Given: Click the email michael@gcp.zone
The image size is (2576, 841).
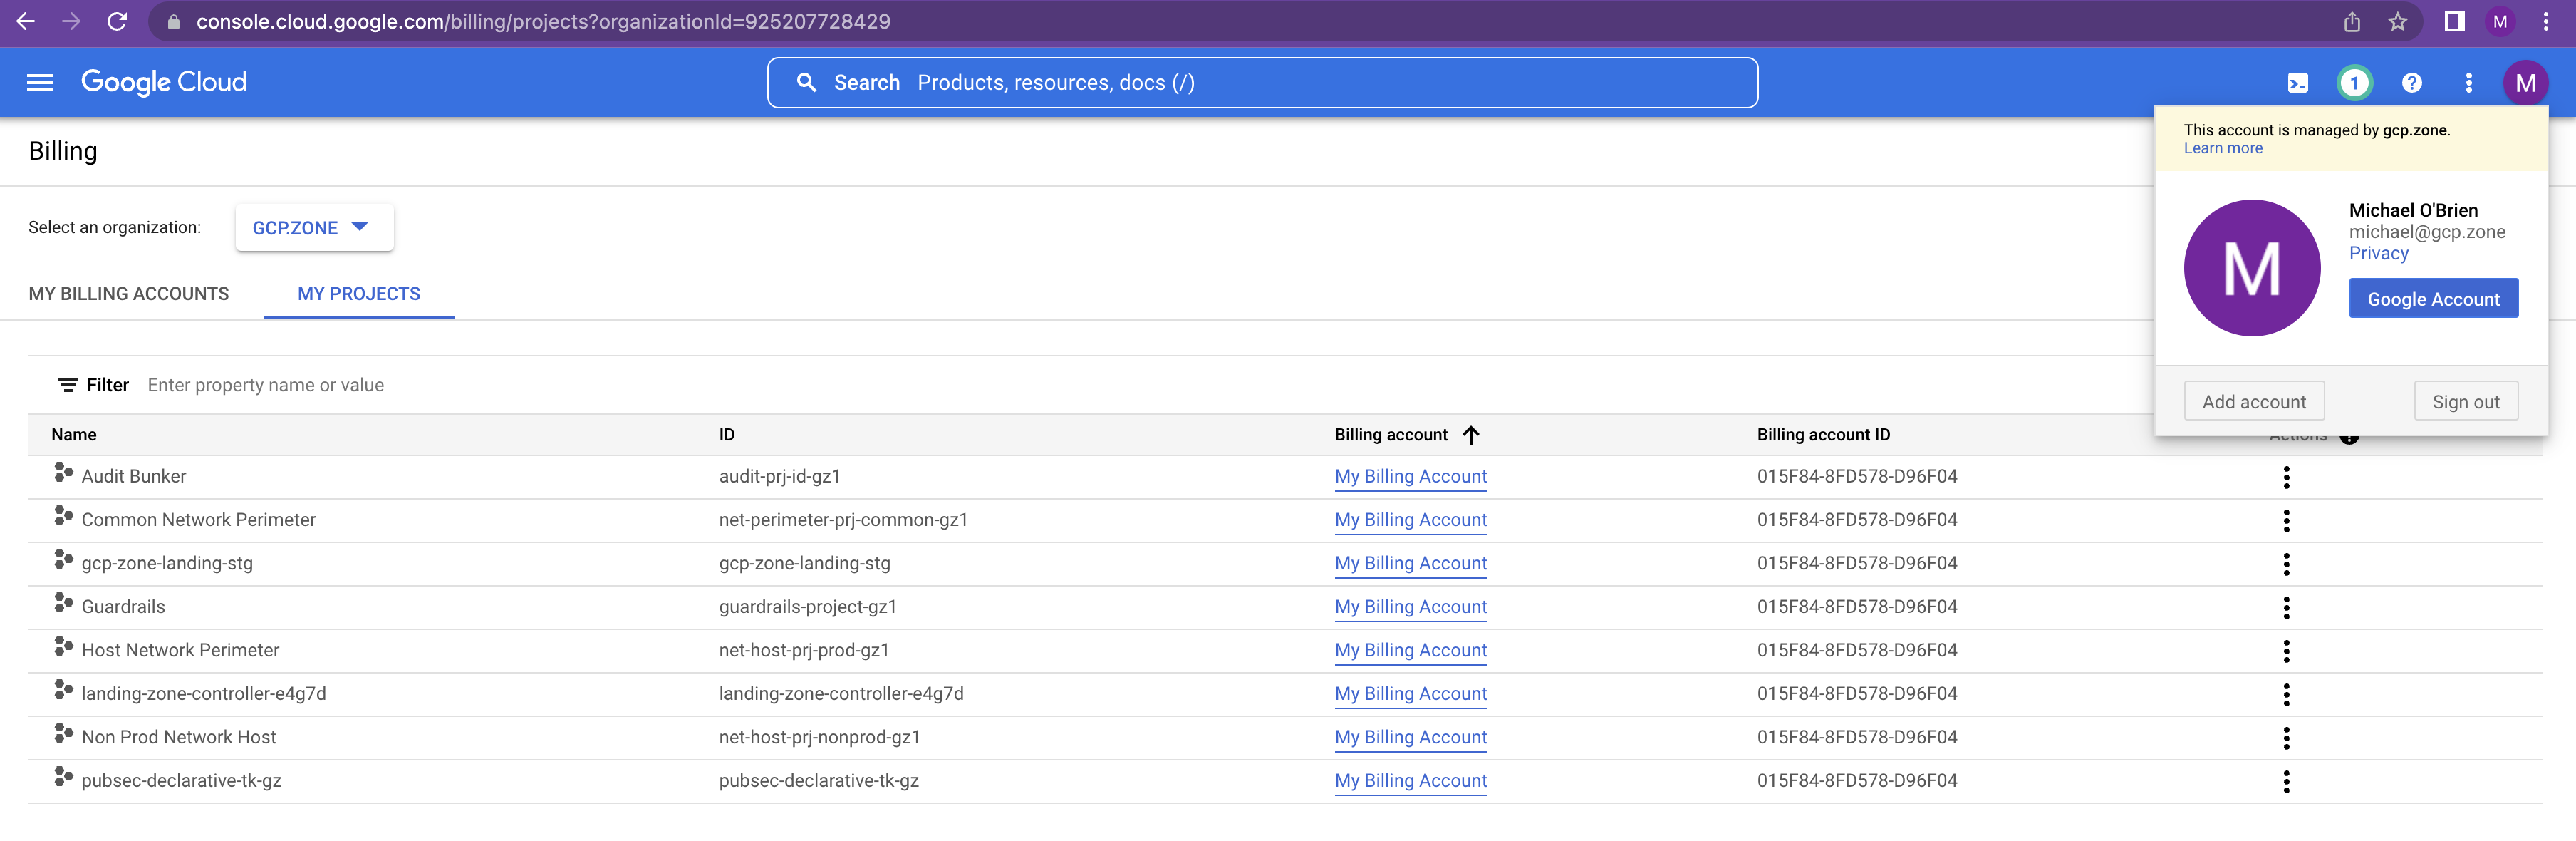Looking at the screenshot, I should tap(2427, 232).
